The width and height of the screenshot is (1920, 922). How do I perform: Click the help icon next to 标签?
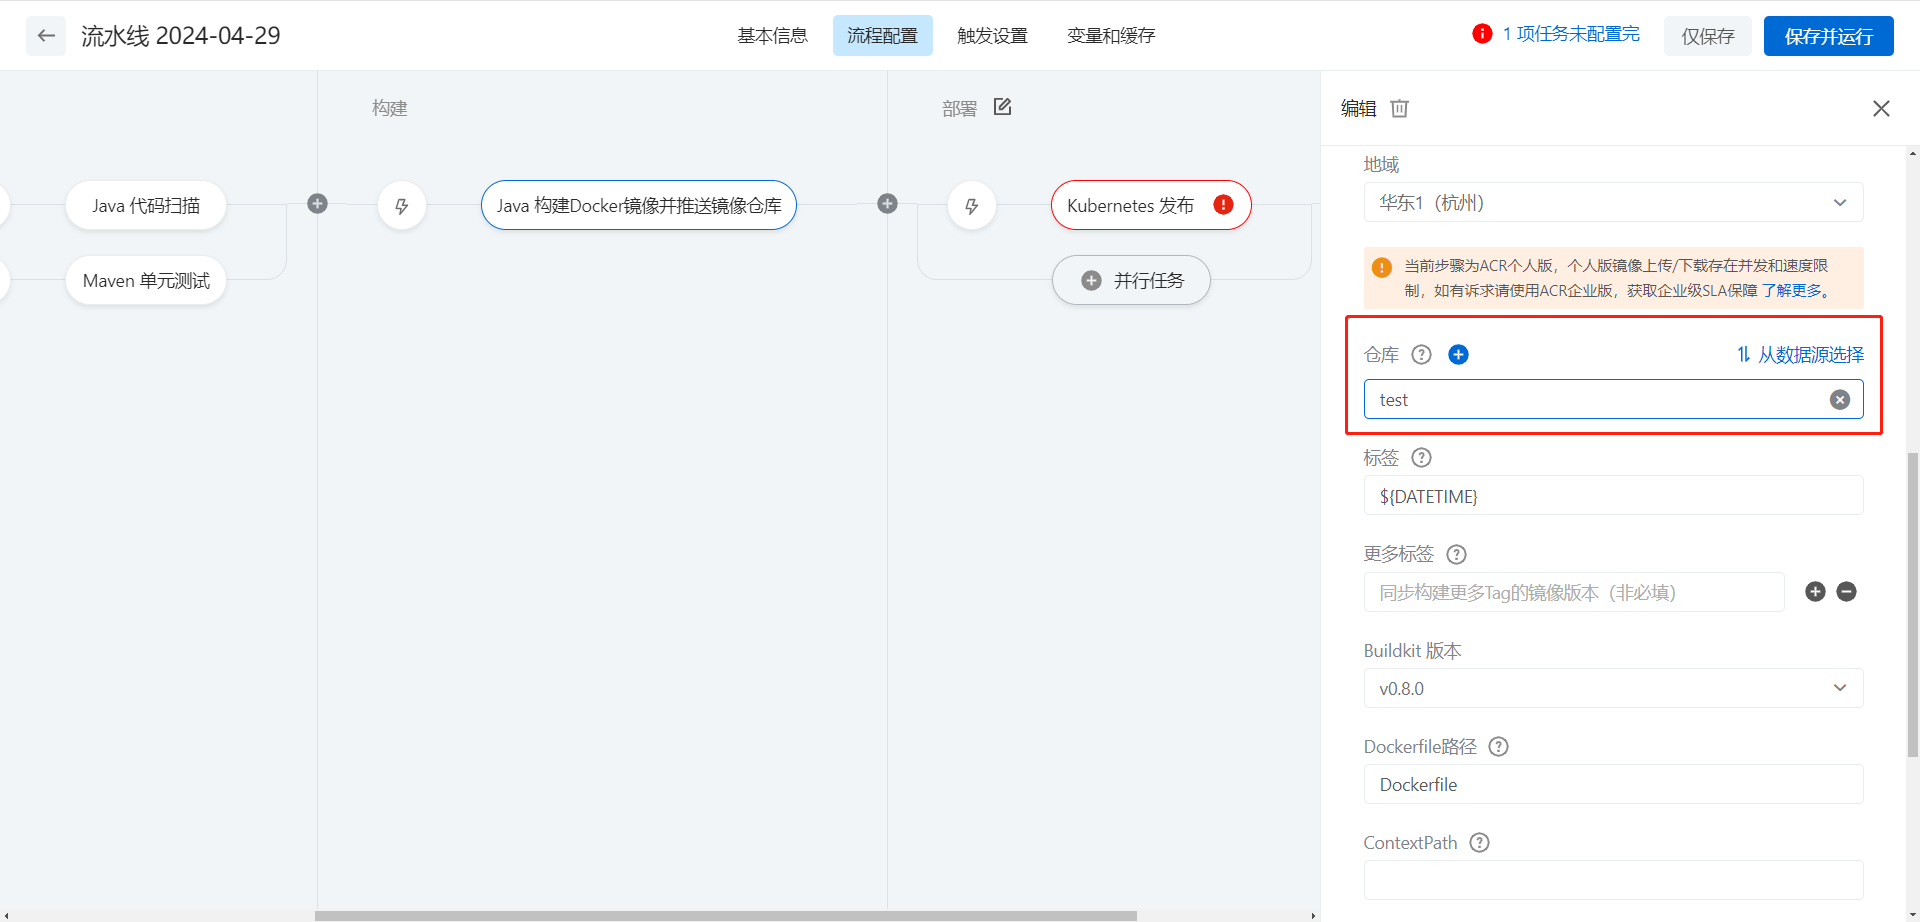click(x=1421, y=457)
